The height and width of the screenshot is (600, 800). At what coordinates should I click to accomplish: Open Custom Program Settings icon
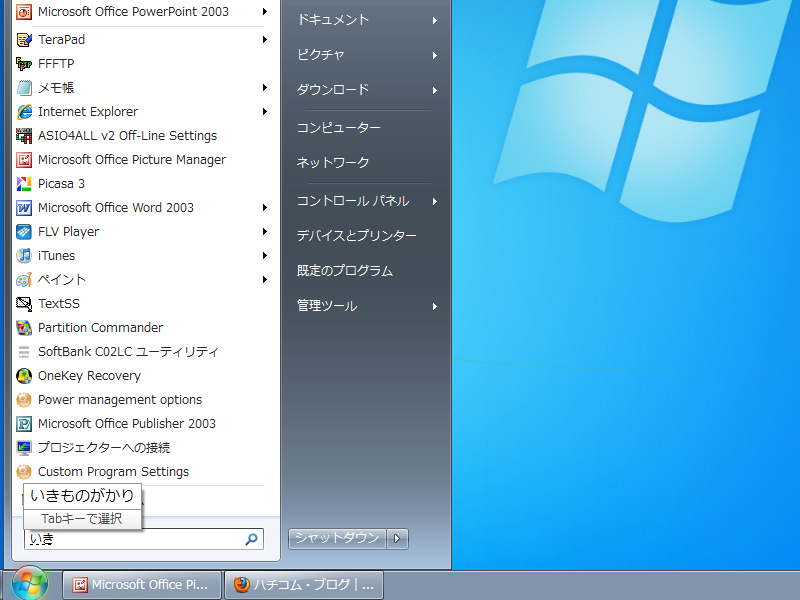coord(23,471)
